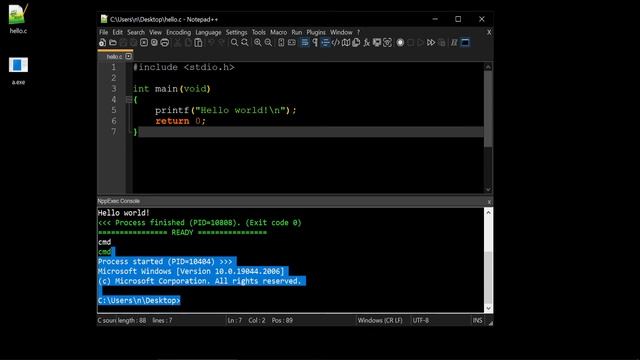Click the console scrollbar down arrow

(488, 309)
